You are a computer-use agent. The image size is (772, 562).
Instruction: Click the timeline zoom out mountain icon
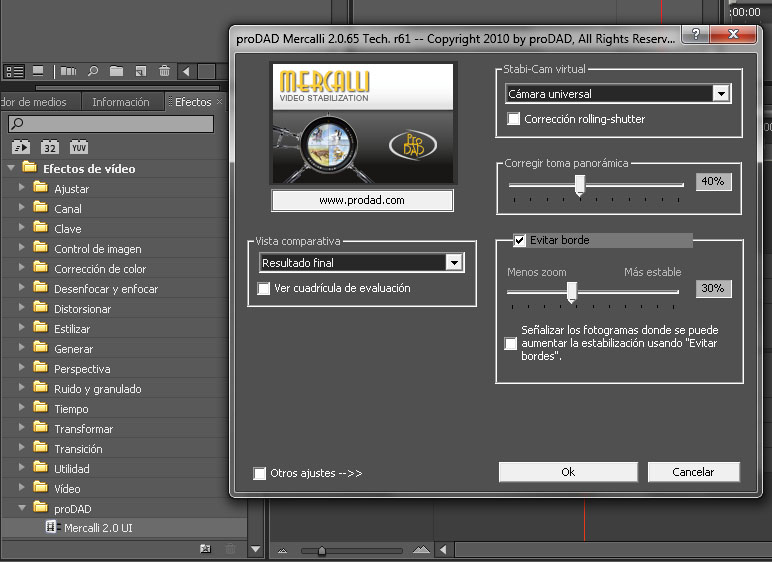[x=282, y=550]
